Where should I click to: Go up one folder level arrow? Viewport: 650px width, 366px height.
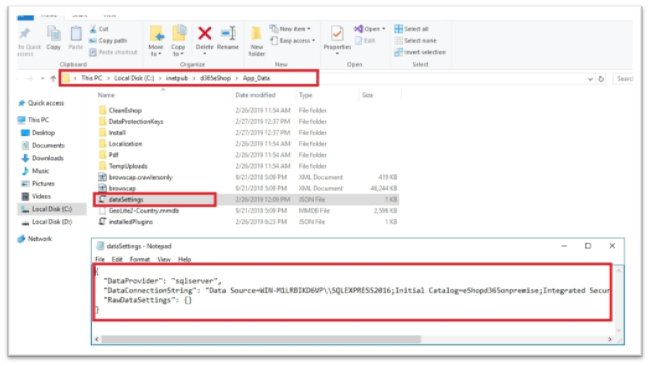point(53,78)
